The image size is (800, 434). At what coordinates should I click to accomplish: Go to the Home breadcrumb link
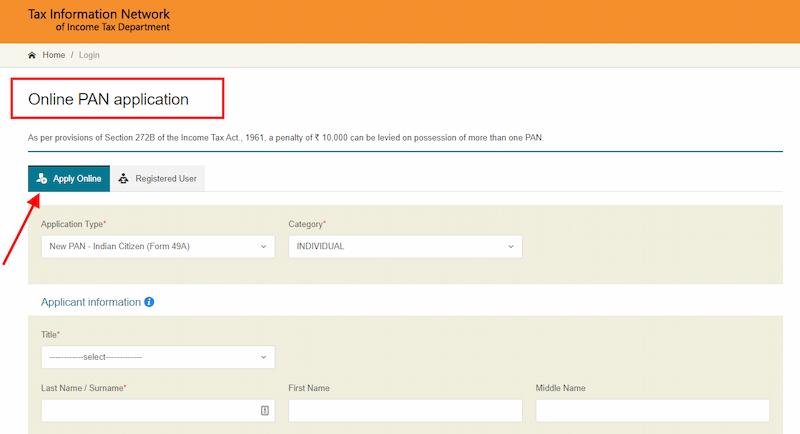click(53, 55)
